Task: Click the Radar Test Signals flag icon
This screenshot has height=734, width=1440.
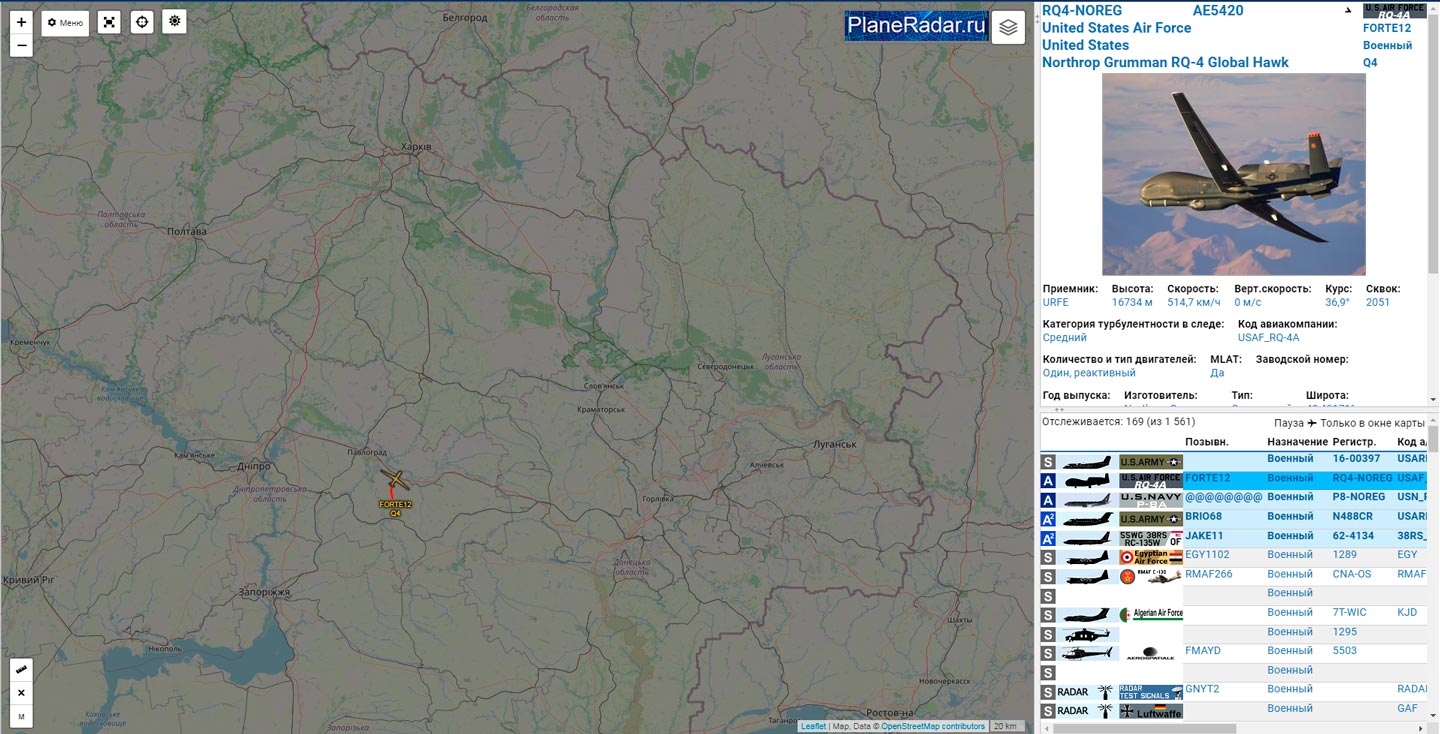Action: (1151, 691)
